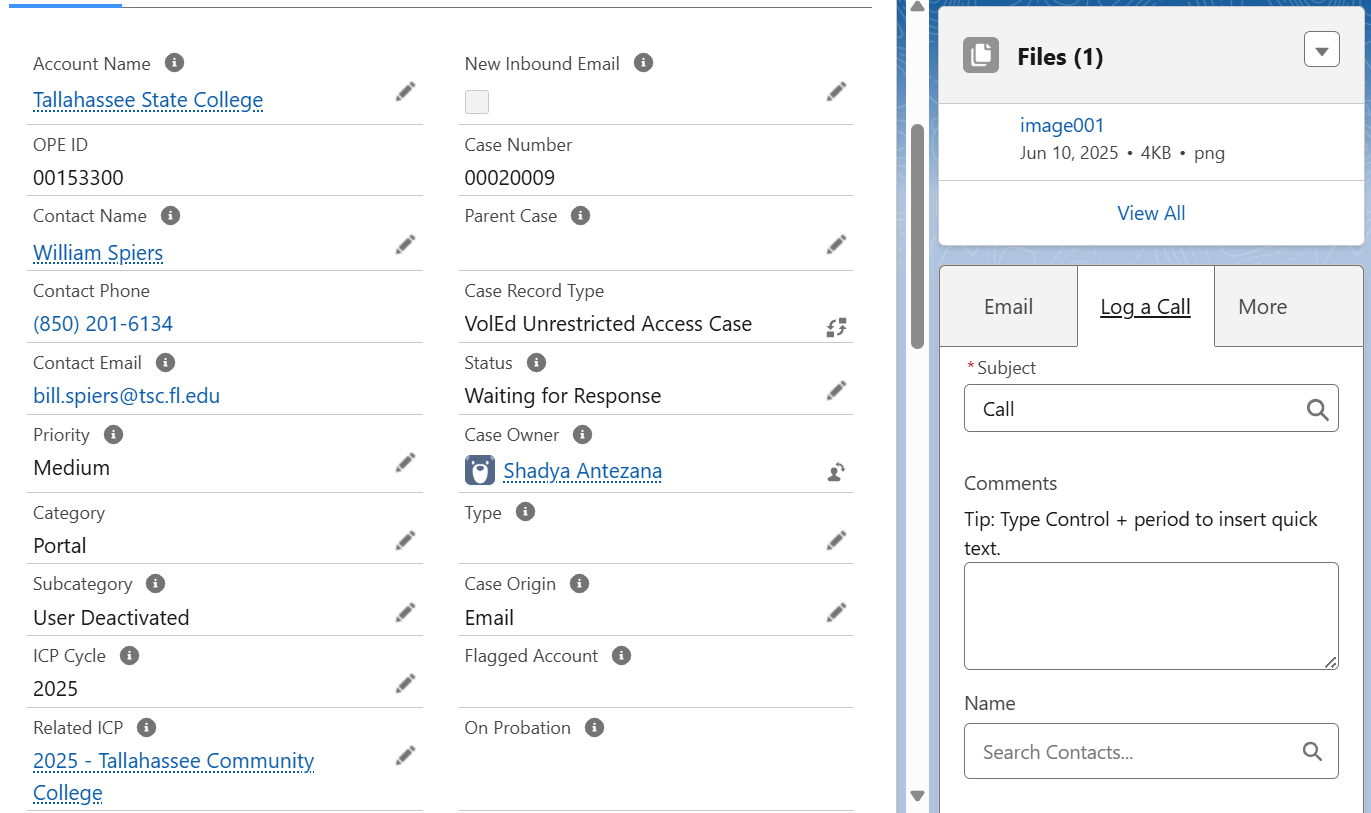Select the Log a Call tab
The width and height of the screenshot is (1371, 813).
1145,307
